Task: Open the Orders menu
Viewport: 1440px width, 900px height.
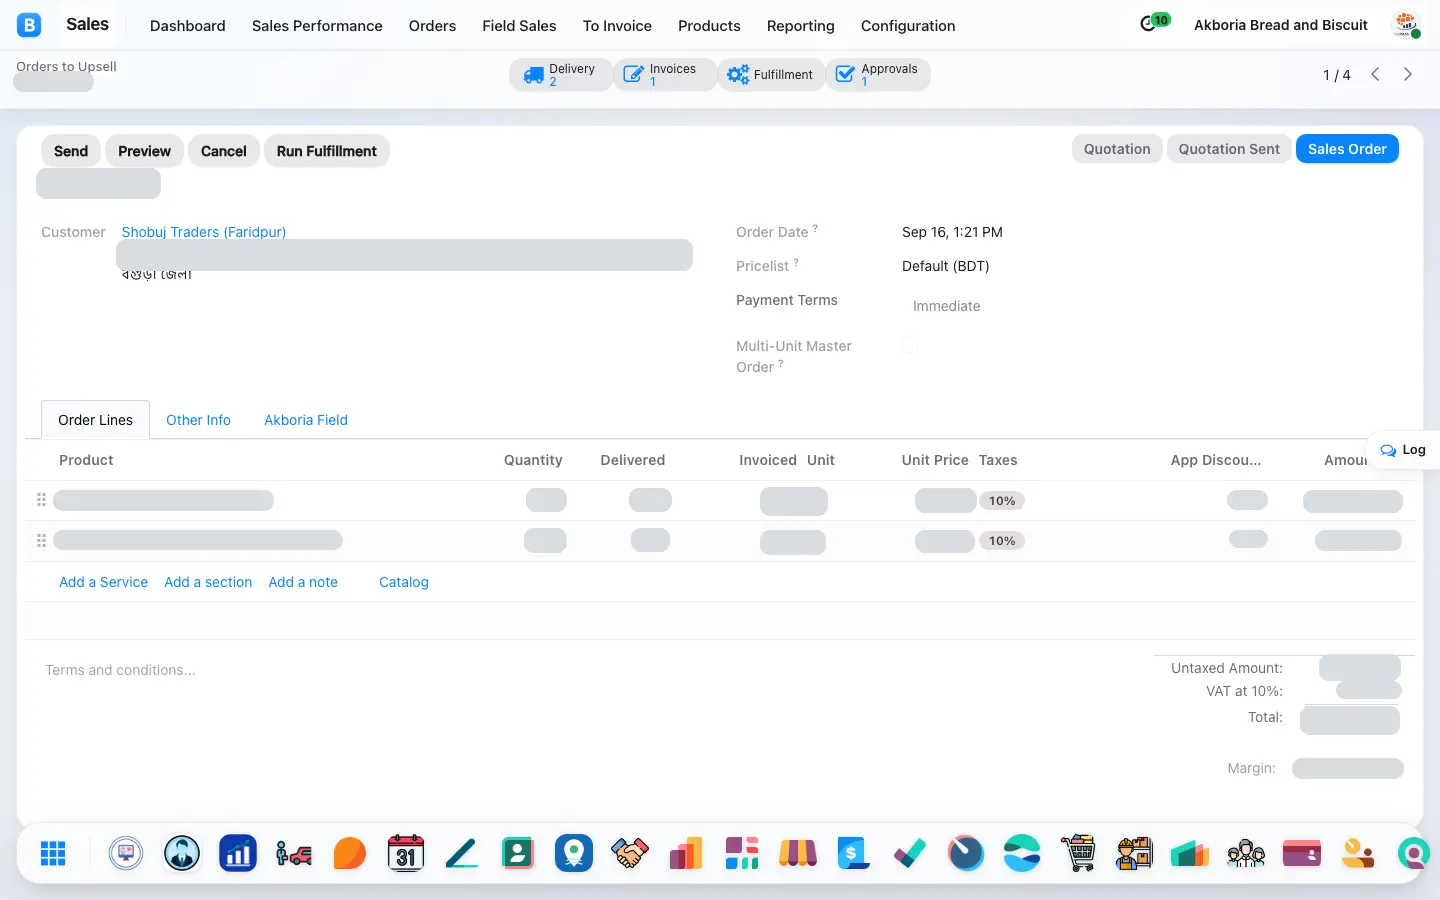Action: tap(432, 26)
